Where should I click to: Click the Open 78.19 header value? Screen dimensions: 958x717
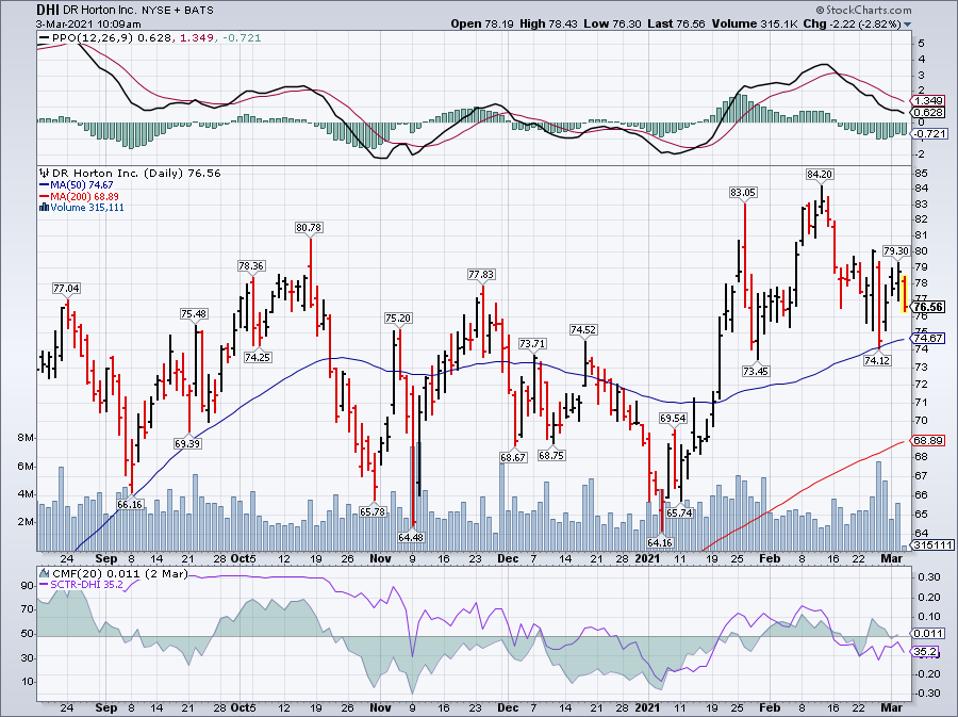pos(482,24)
